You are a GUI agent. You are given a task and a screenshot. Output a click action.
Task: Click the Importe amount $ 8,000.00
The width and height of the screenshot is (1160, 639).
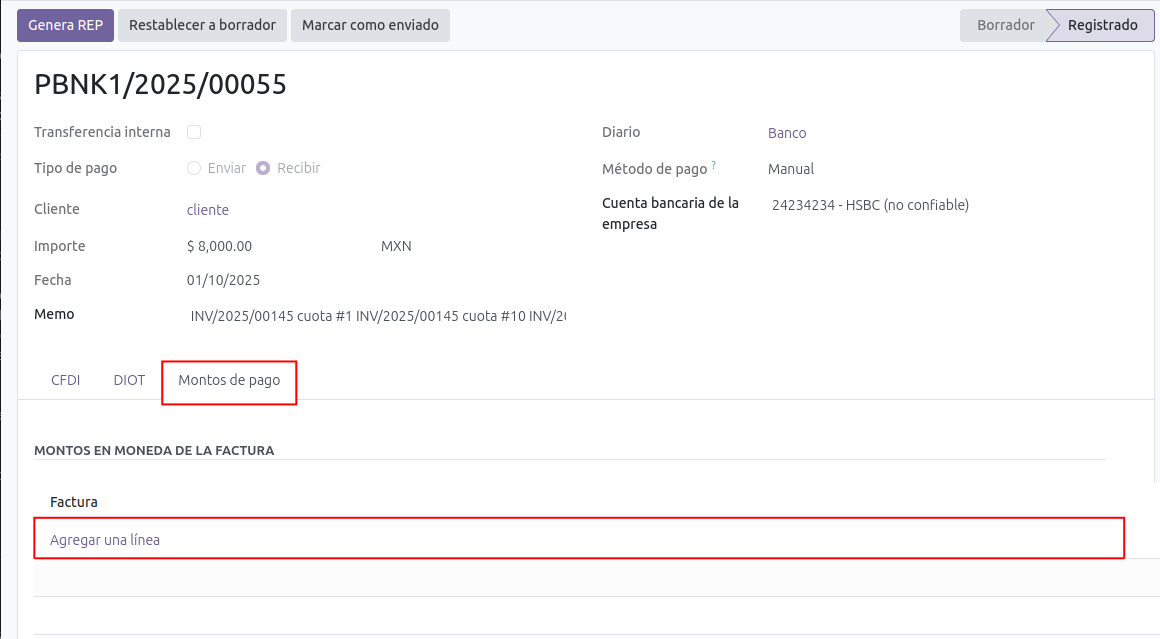click(x=220, y=246)
